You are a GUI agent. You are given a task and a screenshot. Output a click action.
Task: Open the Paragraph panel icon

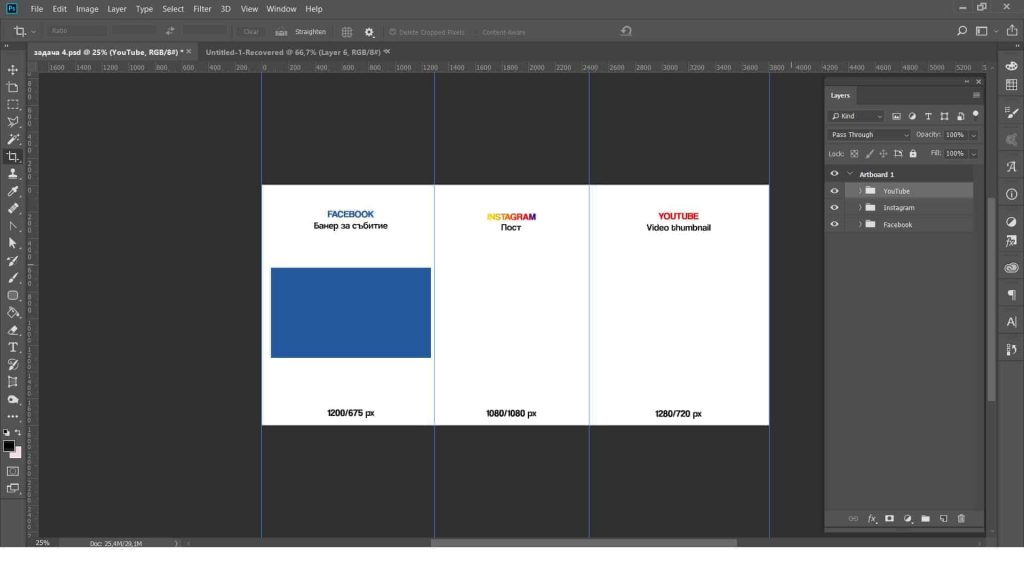[1012, 295]
